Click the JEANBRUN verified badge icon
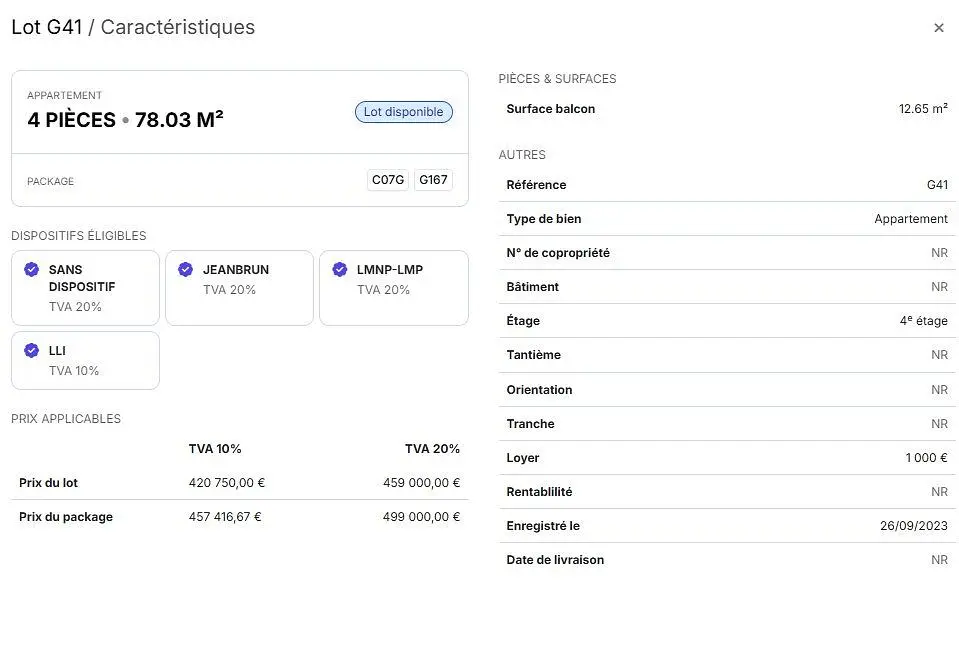959x665 pixels. coord(185,269)
